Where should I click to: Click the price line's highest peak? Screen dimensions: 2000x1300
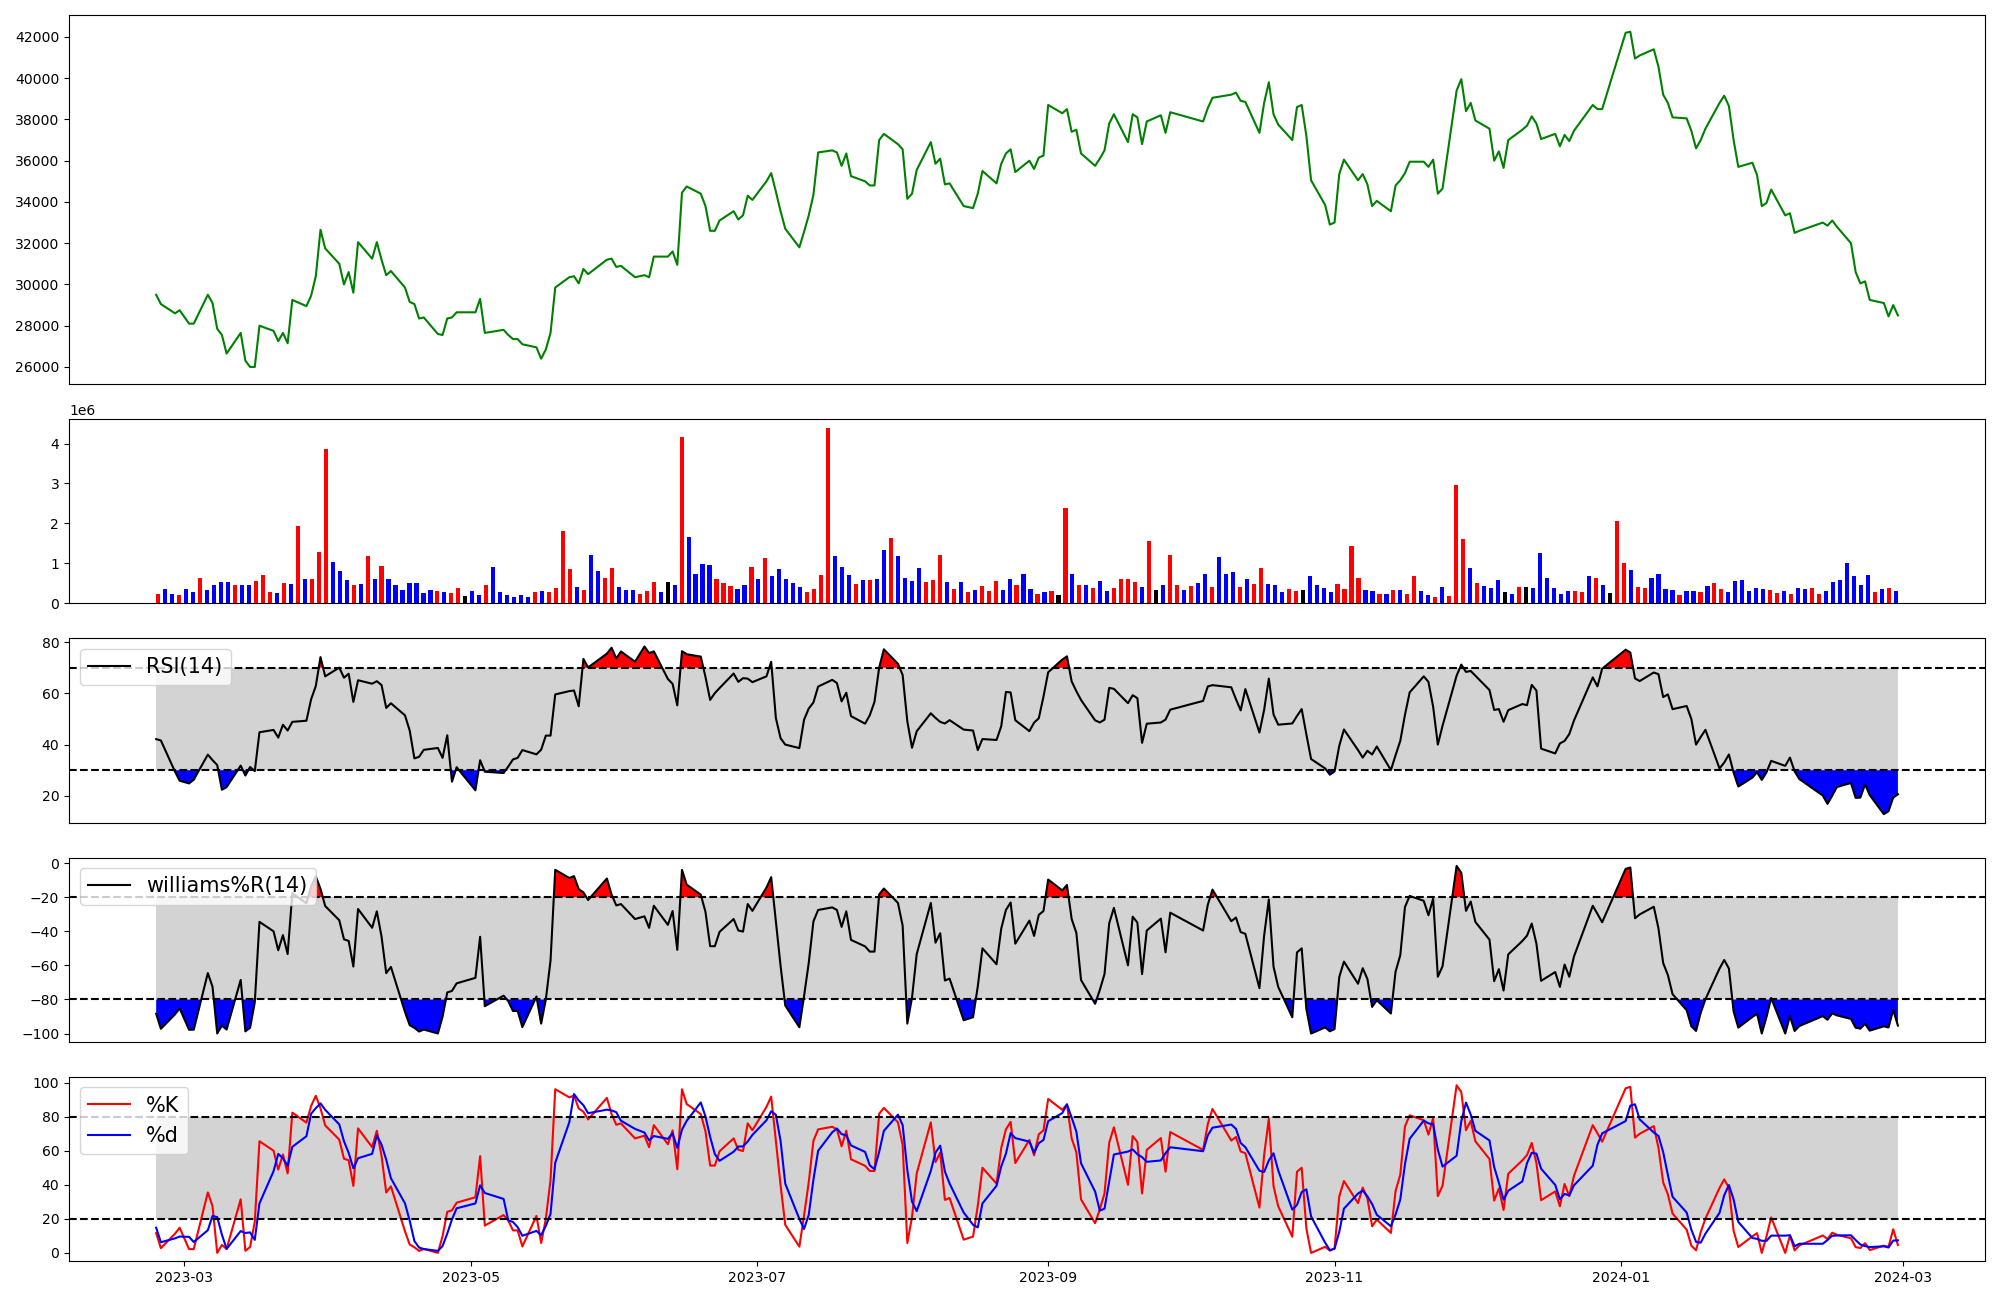[x=1628, y=32]
